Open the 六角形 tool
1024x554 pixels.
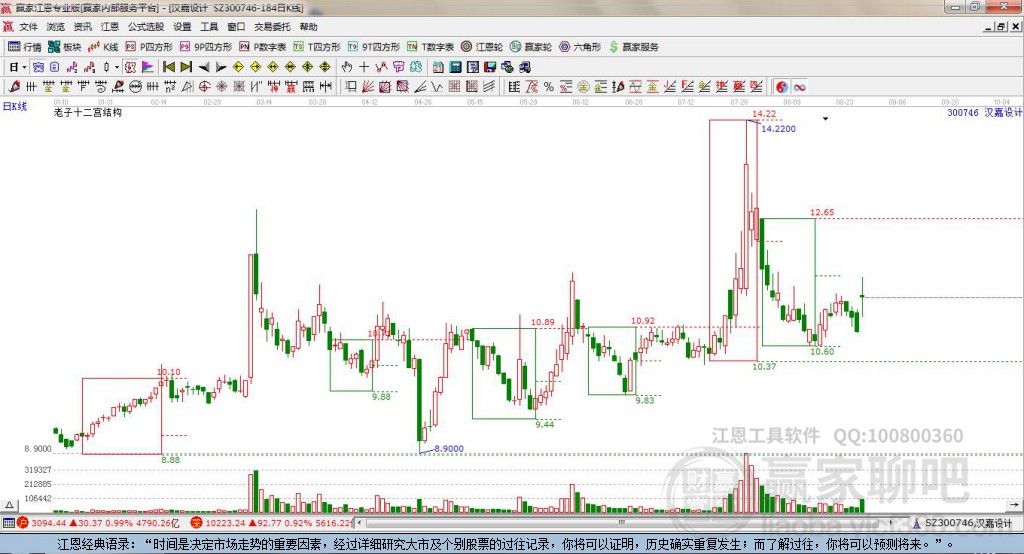[x=580, y=47]
